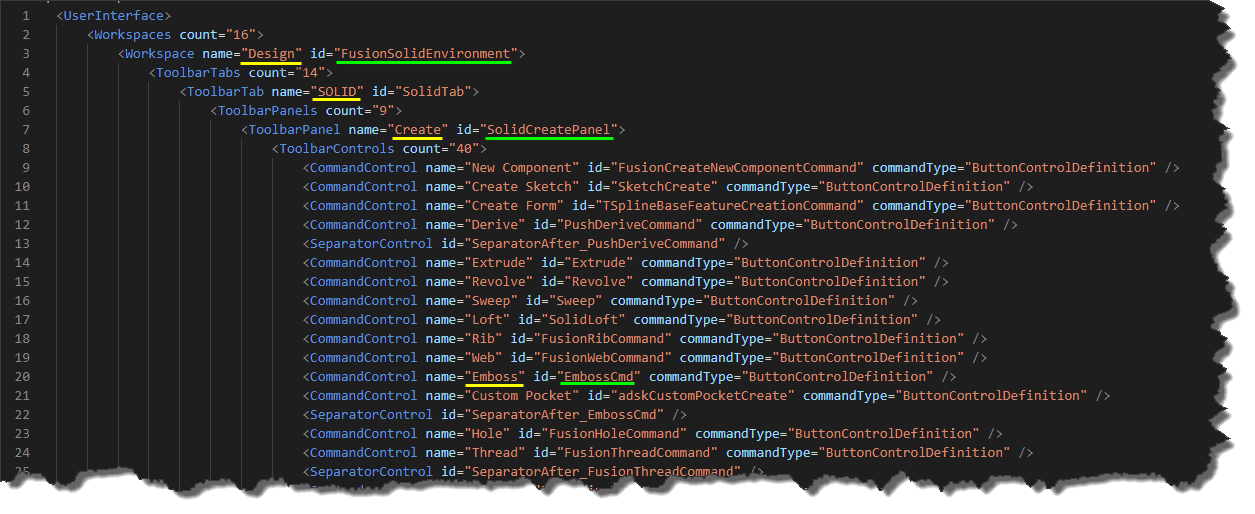Click the id value "Revolve" on line 15
Viewport: 1255px width, 514px height.
(x=599, y=281)
